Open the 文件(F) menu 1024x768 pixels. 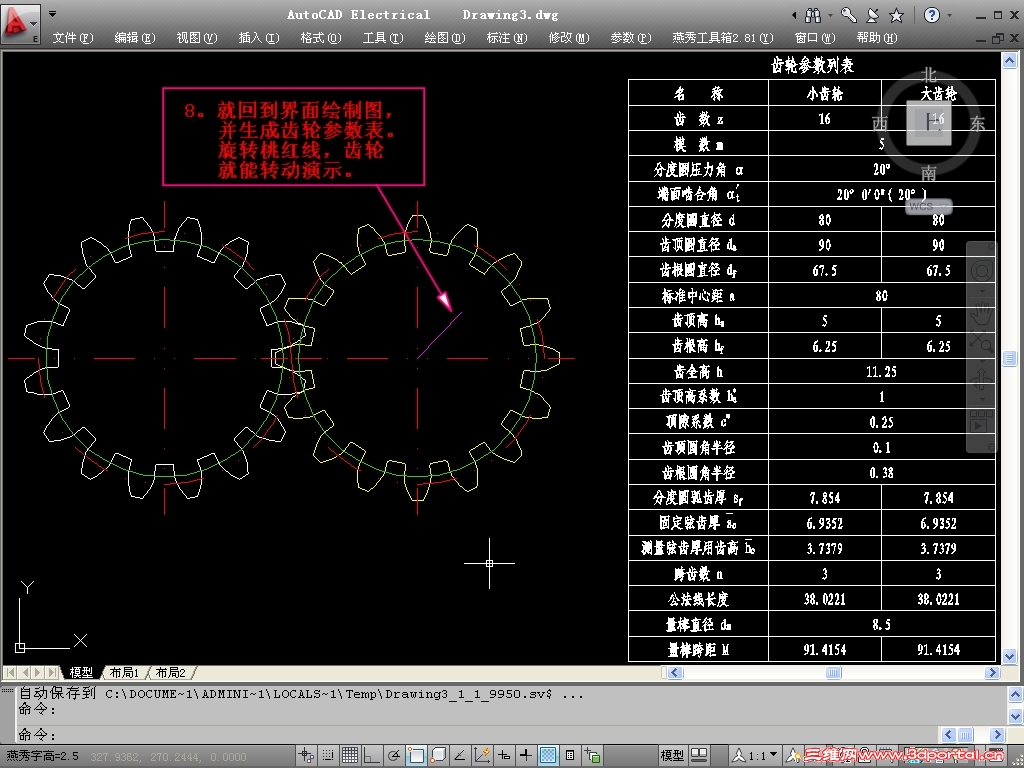pyautogui.click(x=72, y=38)
